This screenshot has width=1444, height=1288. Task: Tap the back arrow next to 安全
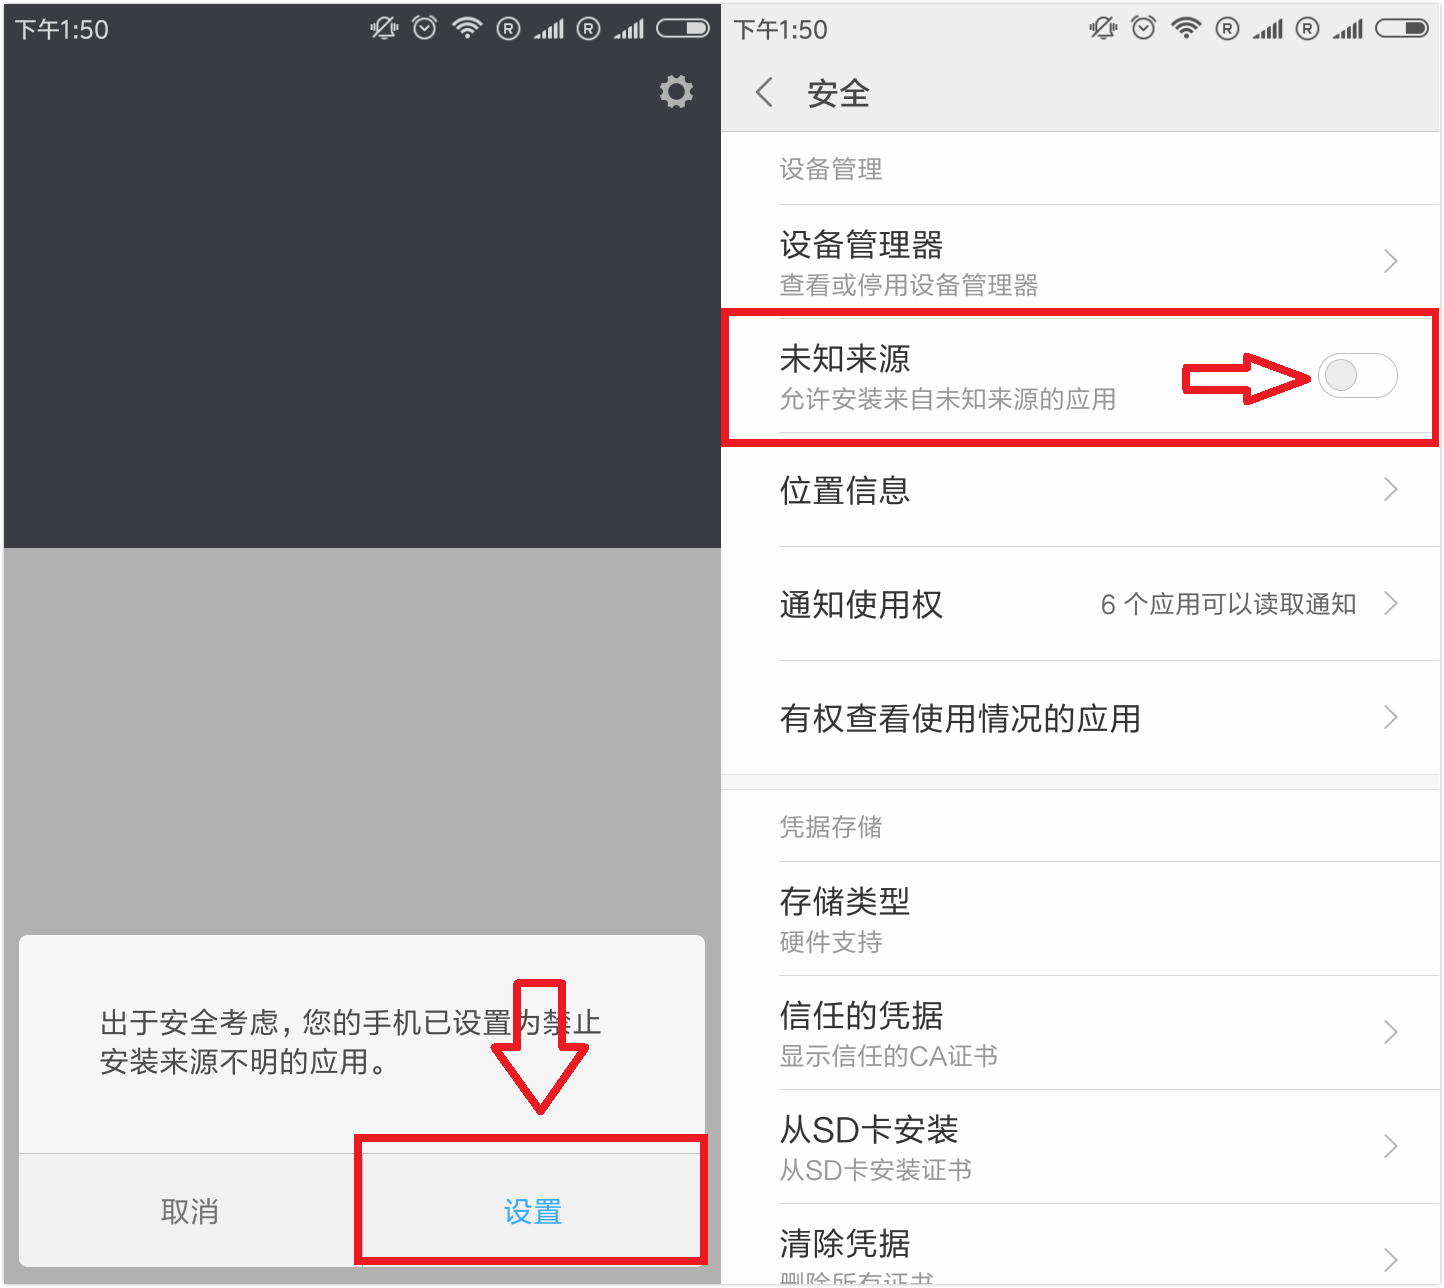click(x=765, y=93)
